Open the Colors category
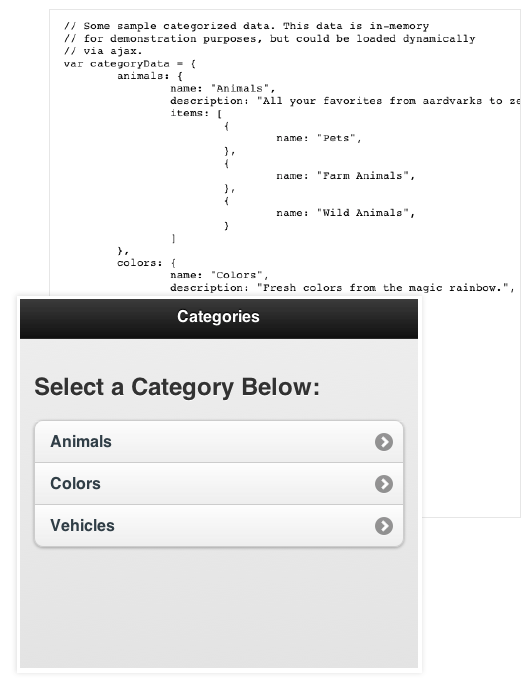This screenshot has width=528, height=686. pos(219,484)
